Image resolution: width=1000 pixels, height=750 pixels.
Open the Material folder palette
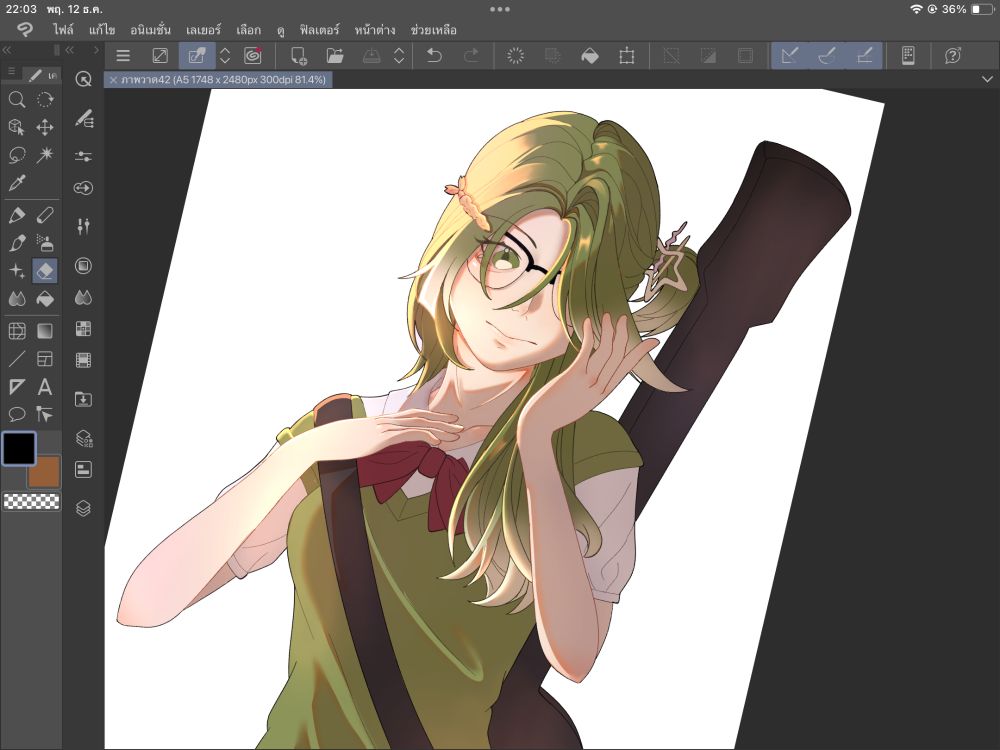[84, 400]
